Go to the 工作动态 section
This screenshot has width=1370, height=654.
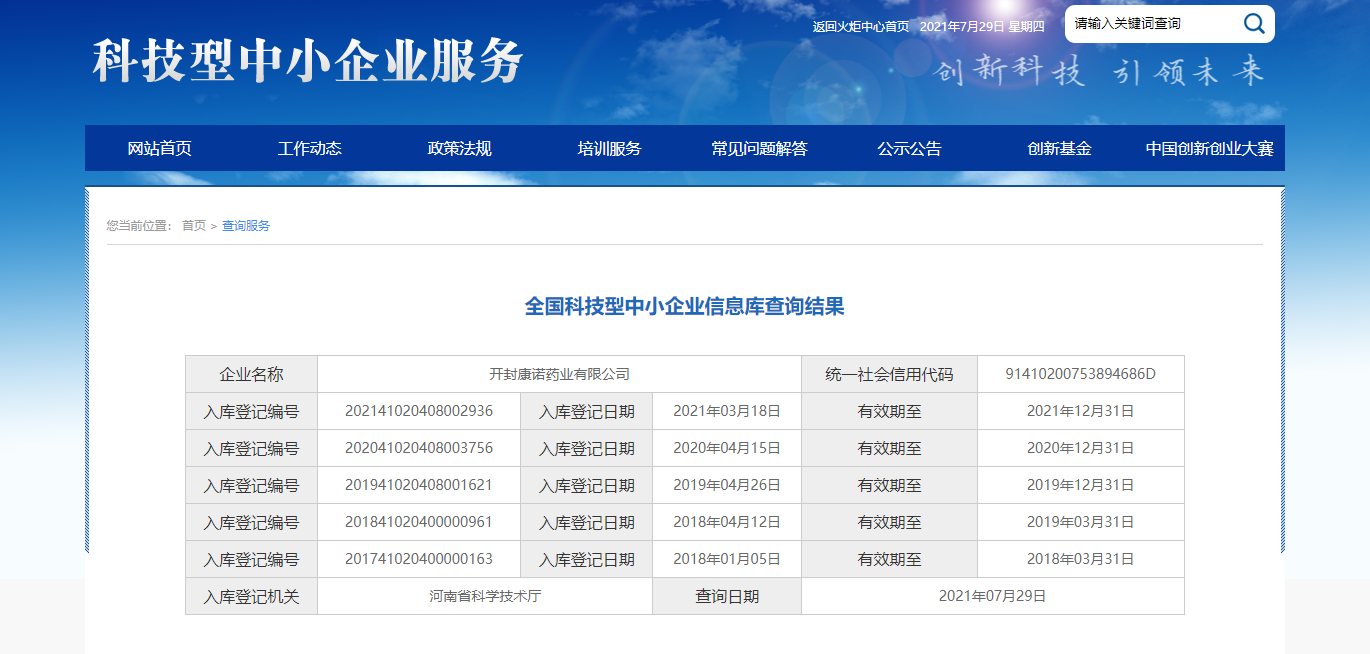(310, 149)
